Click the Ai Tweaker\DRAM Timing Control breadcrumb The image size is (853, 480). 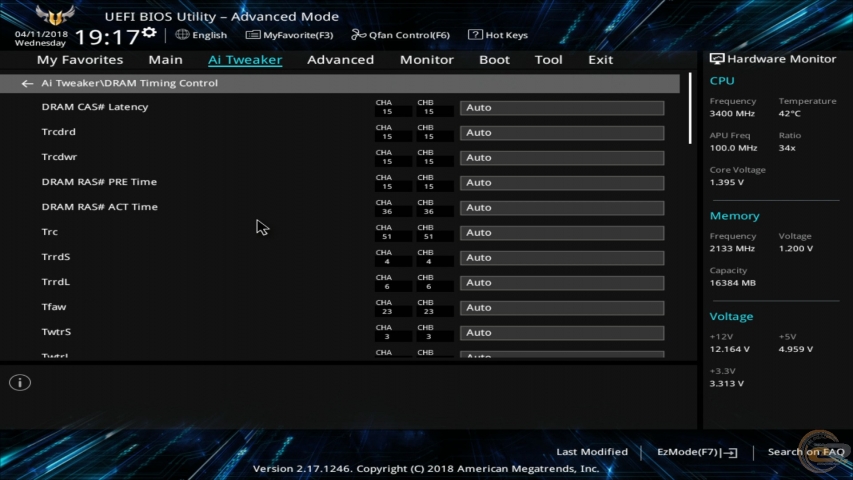tap(129, 83)
